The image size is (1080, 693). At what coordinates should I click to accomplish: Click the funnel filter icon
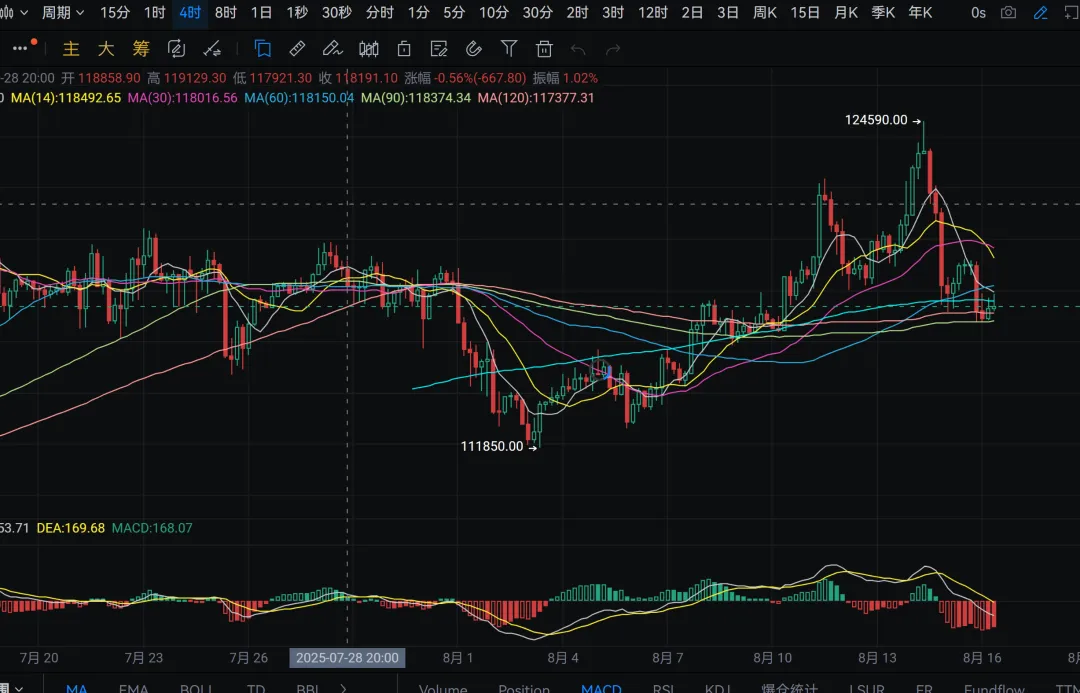[509, 48]
